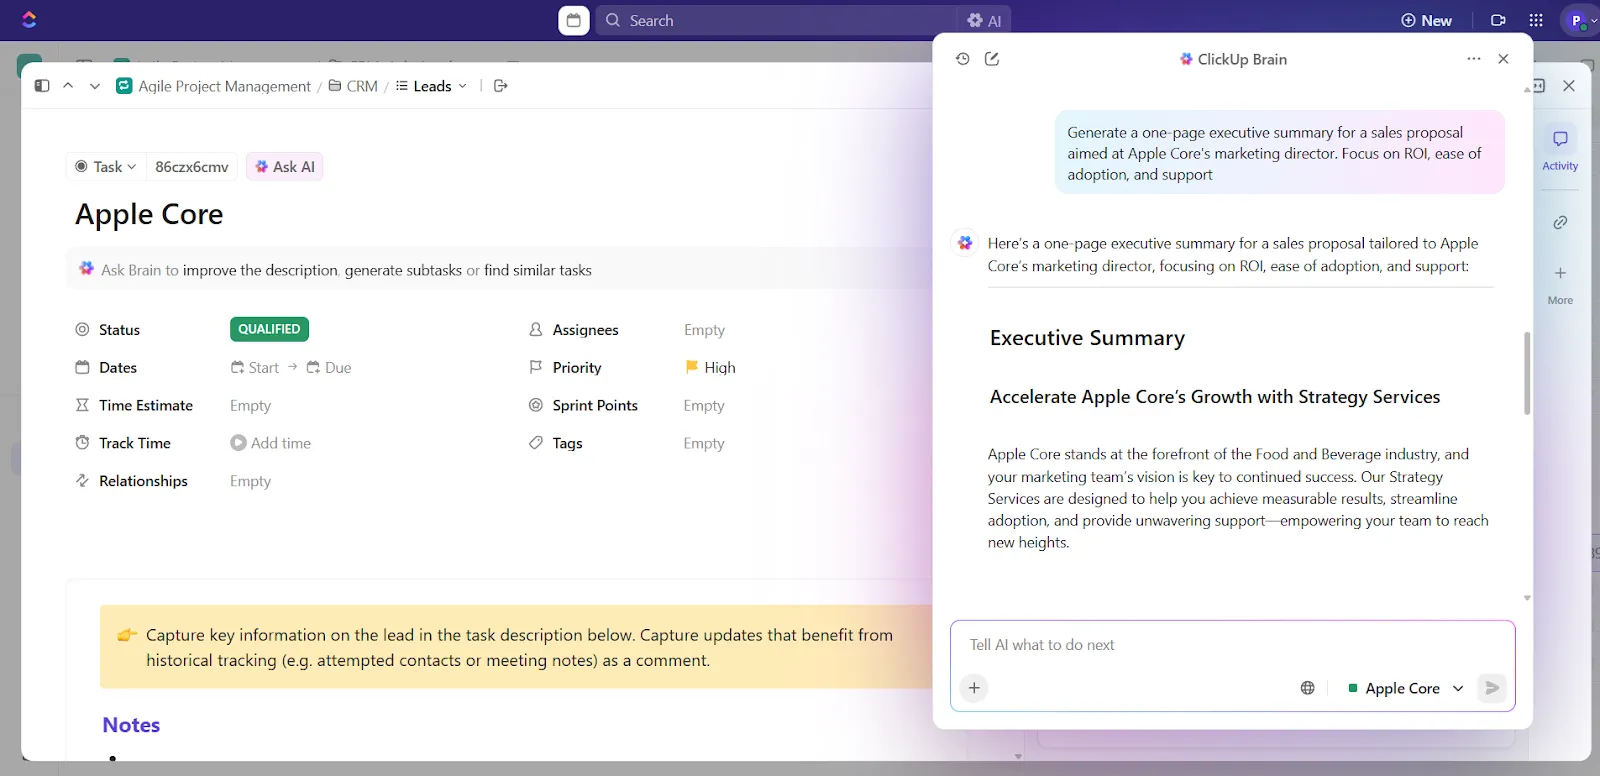
Task: Go to previous task with up chevron
Action: [68, 86]
